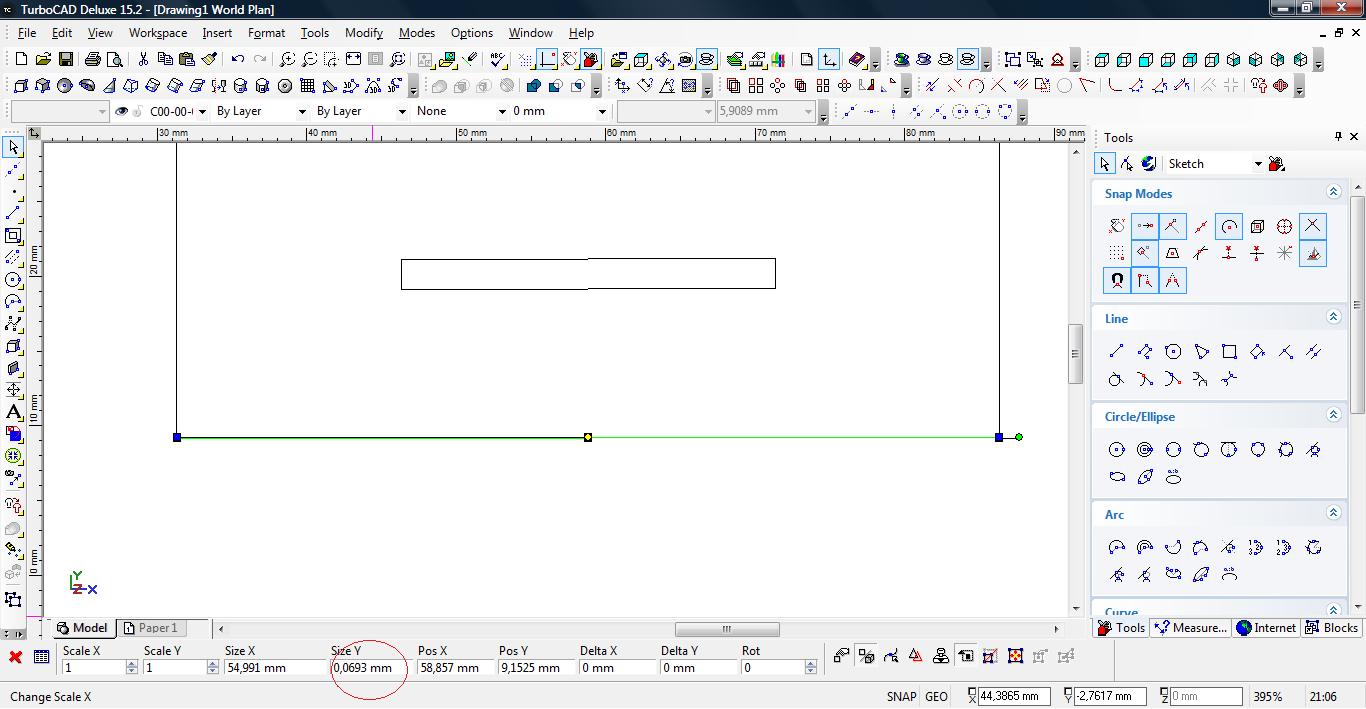Toggle SNAP in the status bar
1366x709 pixels.
pos(900,697)
